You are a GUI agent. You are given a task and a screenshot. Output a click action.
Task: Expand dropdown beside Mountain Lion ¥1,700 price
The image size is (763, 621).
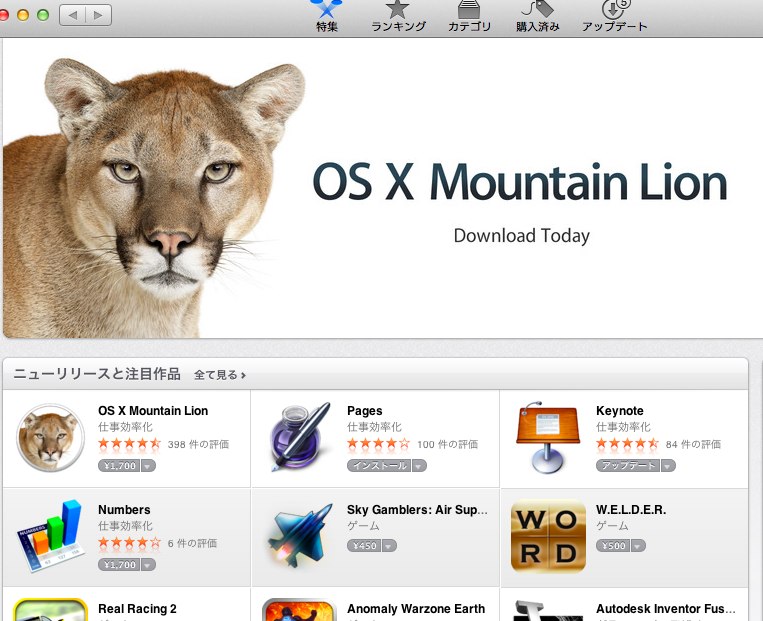[x=148, y=466]
